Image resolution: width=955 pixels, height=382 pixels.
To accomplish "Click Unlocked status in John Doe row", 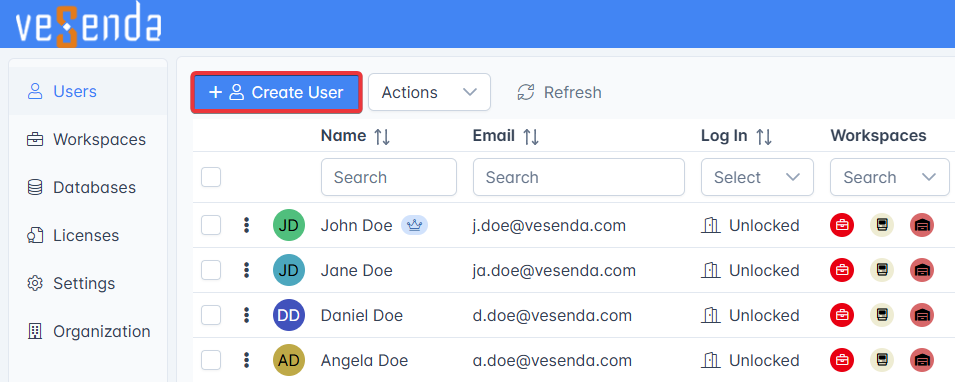I will pos(750,225).
